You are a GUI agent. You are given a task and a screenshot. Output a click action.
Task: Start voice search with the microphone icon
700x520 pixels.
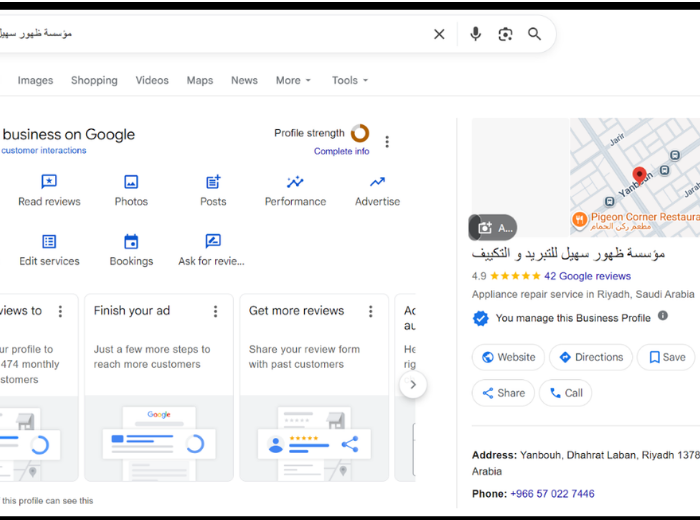[x=475, y=34]
